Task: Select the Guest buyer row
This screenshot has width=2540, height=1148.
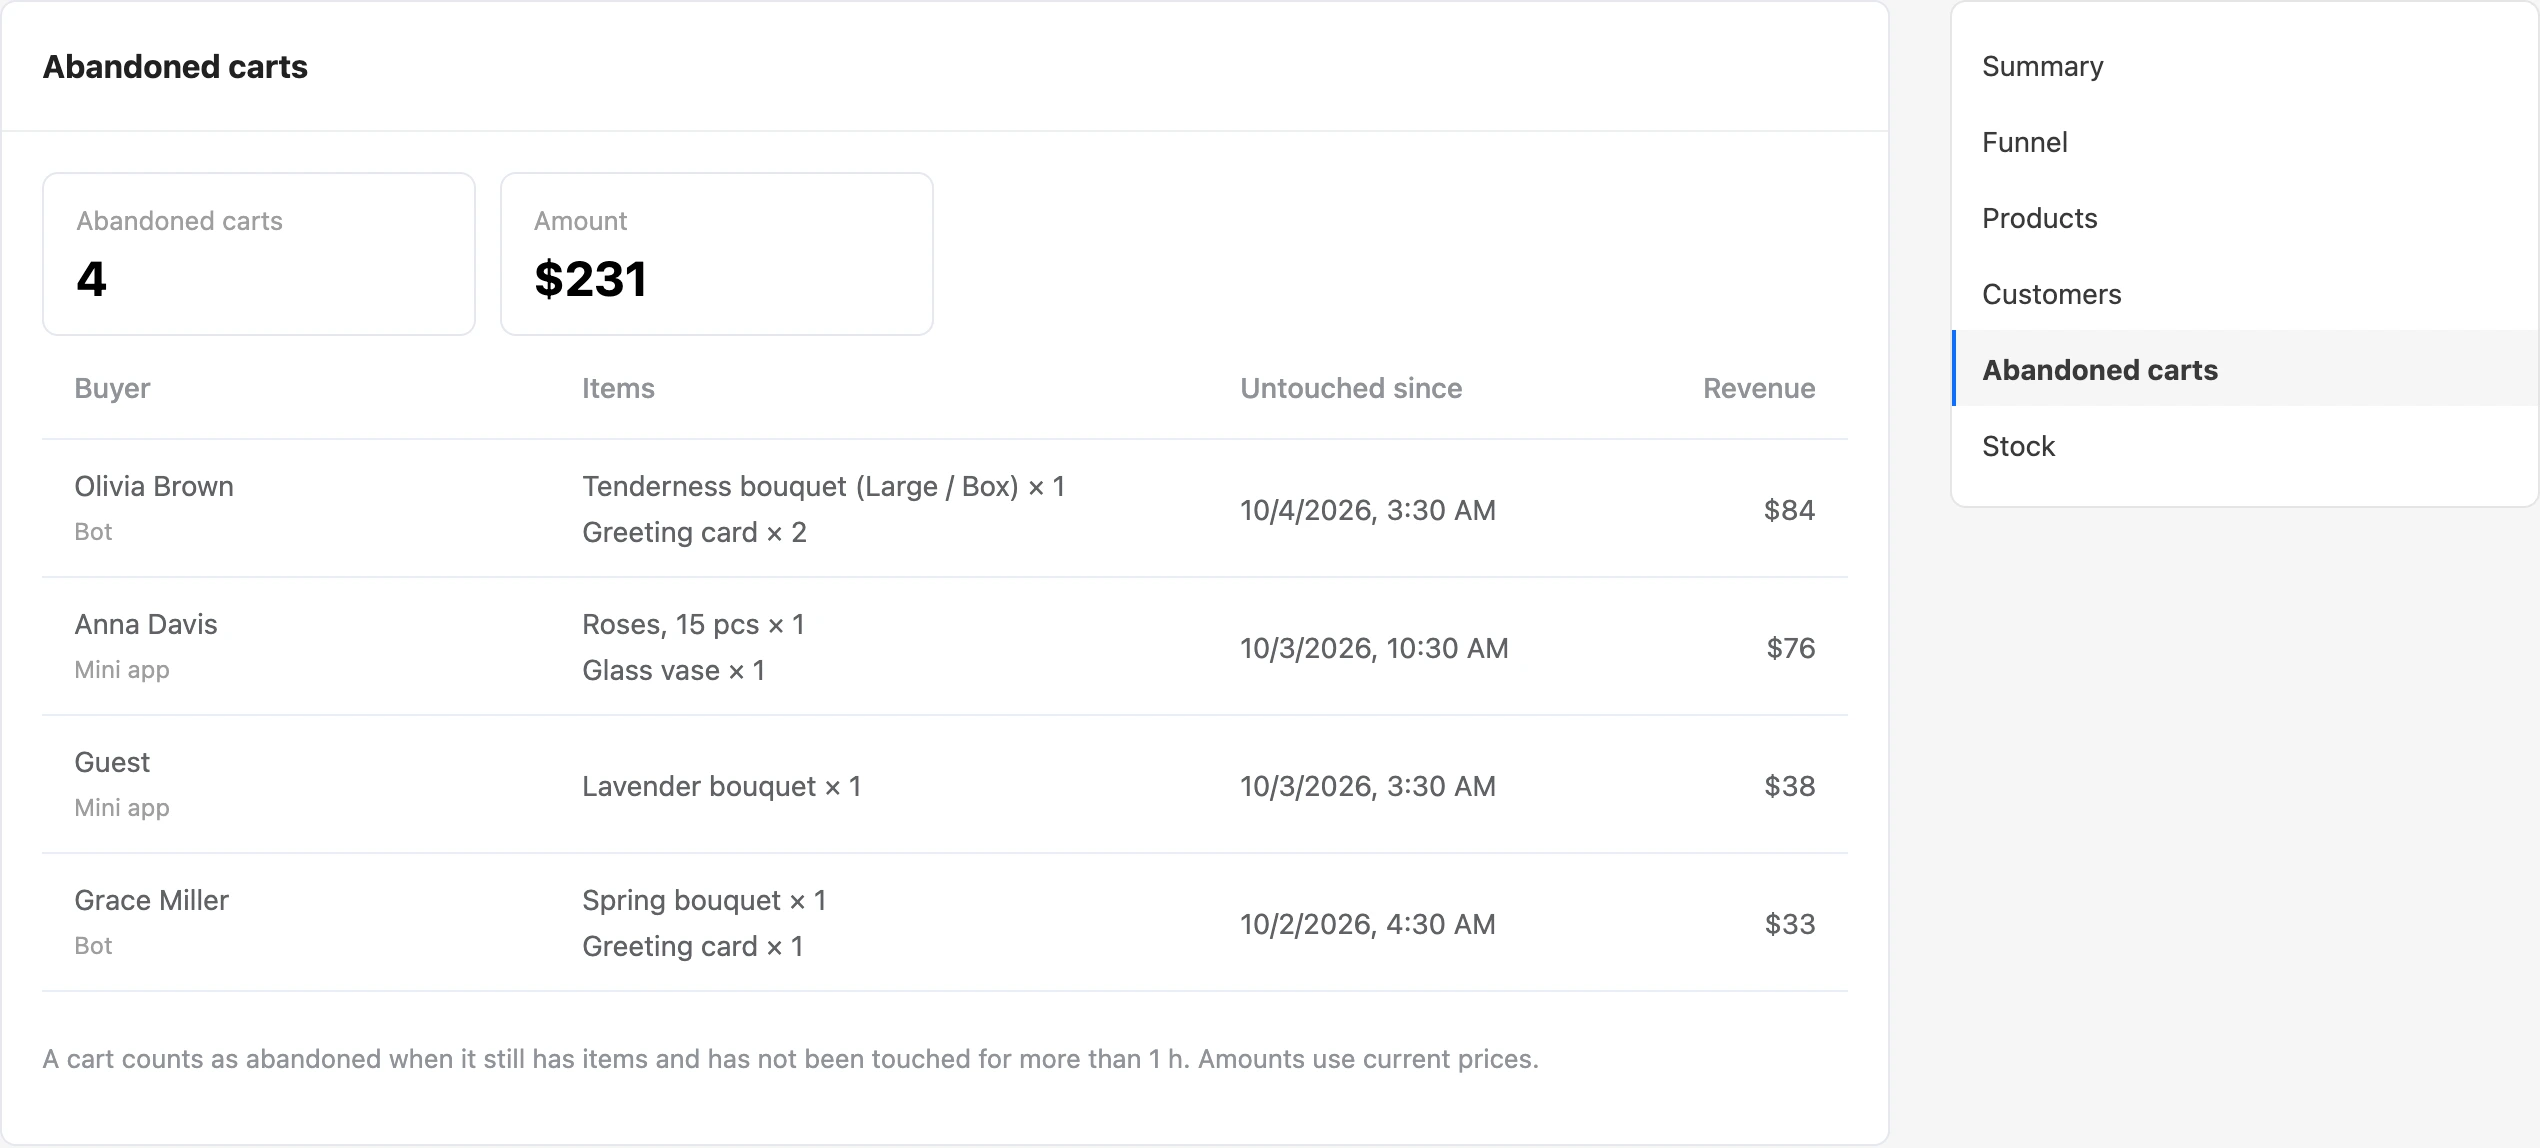Action: (945, 785)
